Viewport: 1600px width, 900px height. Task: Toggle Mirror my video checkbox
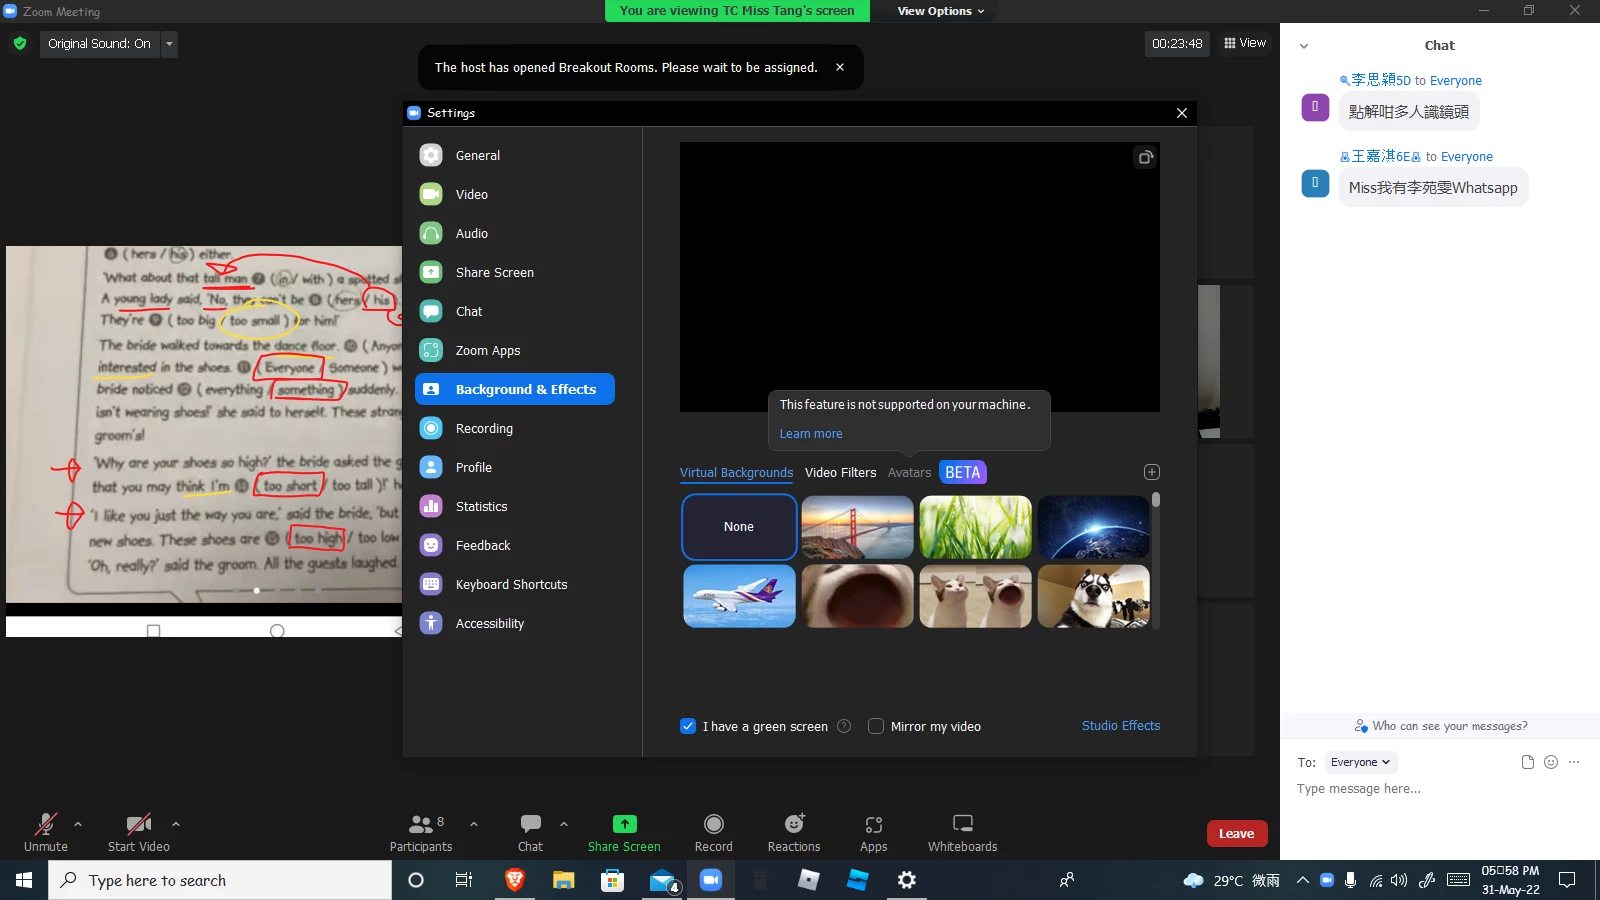(876, 726)
